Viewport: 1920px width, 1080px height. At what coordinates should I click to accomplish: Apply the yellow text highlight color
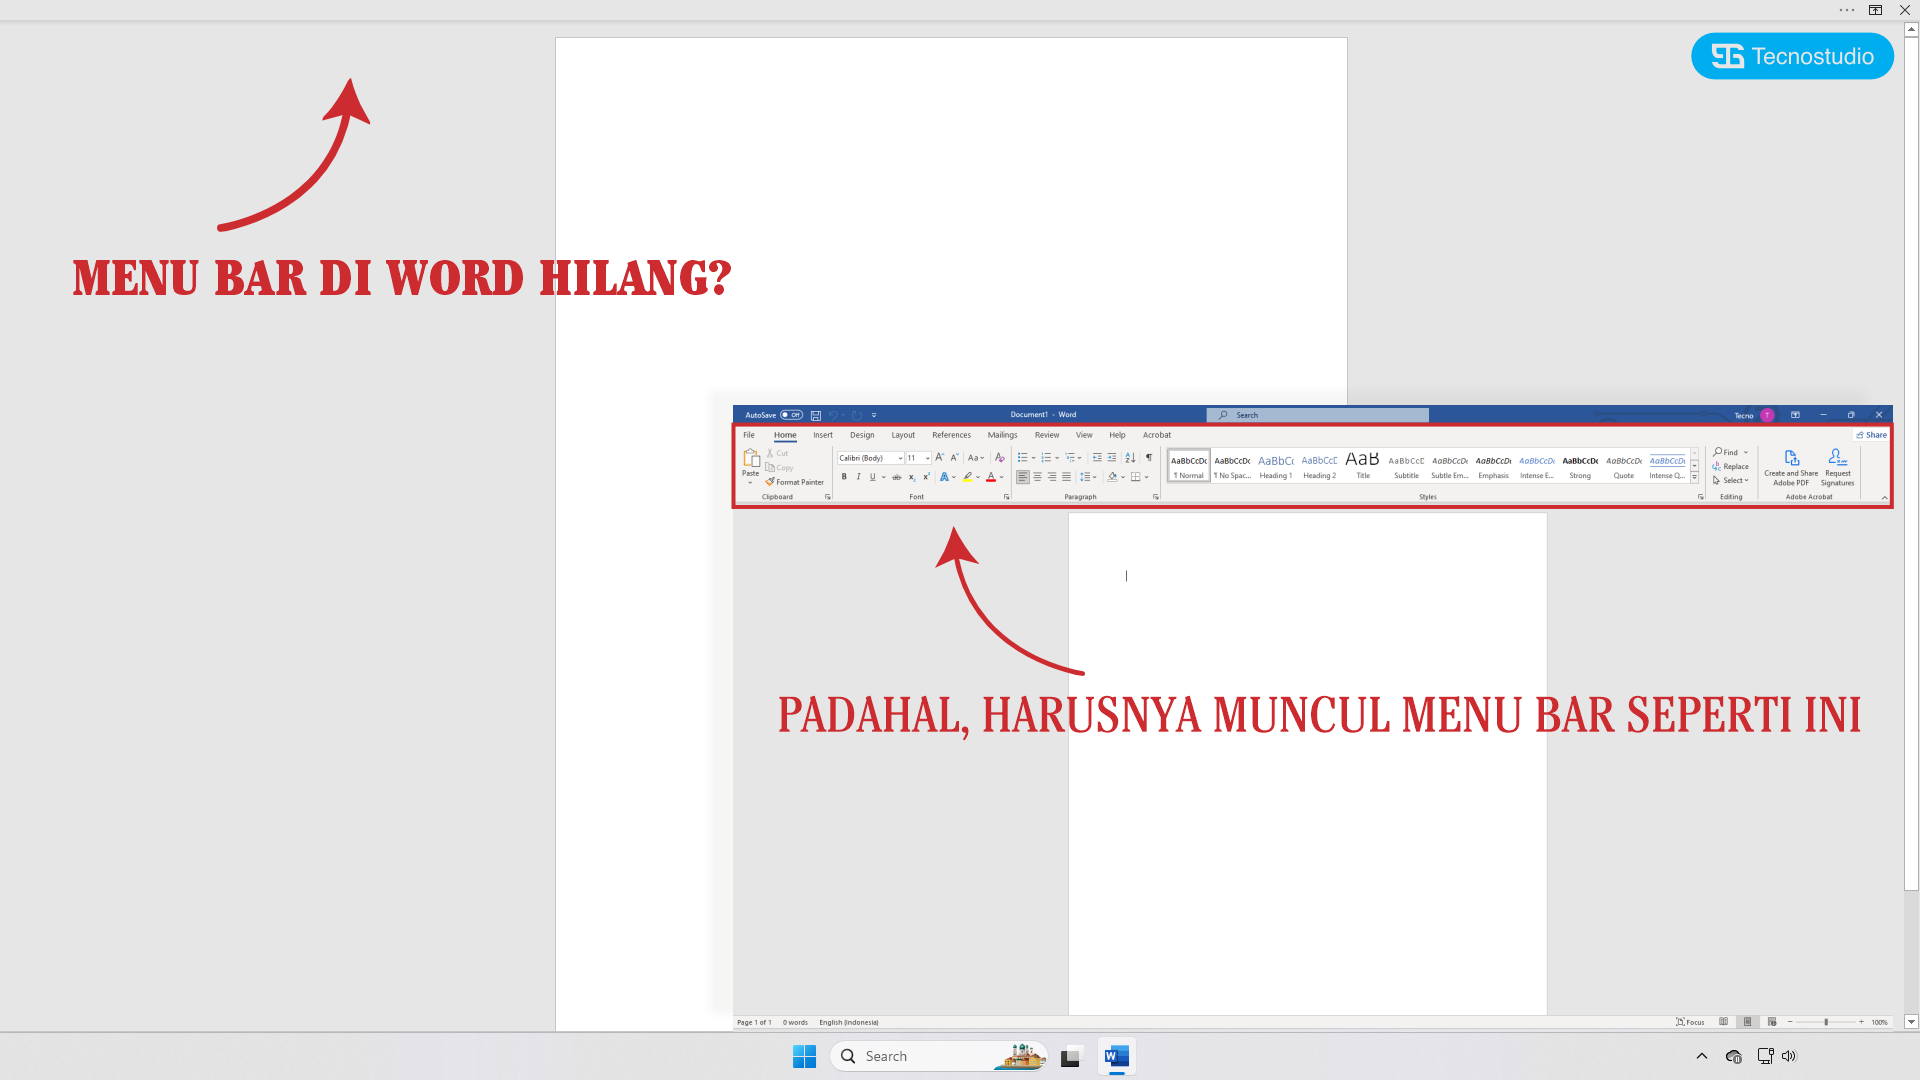click(967, 477)
